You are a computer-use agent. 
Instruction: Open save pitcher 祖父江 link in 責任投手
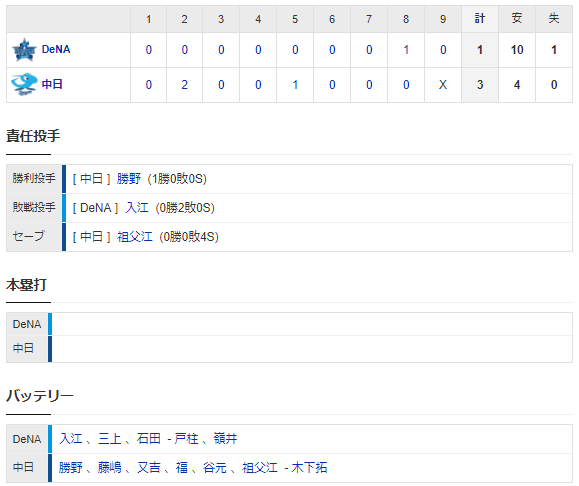click(135, 236)
